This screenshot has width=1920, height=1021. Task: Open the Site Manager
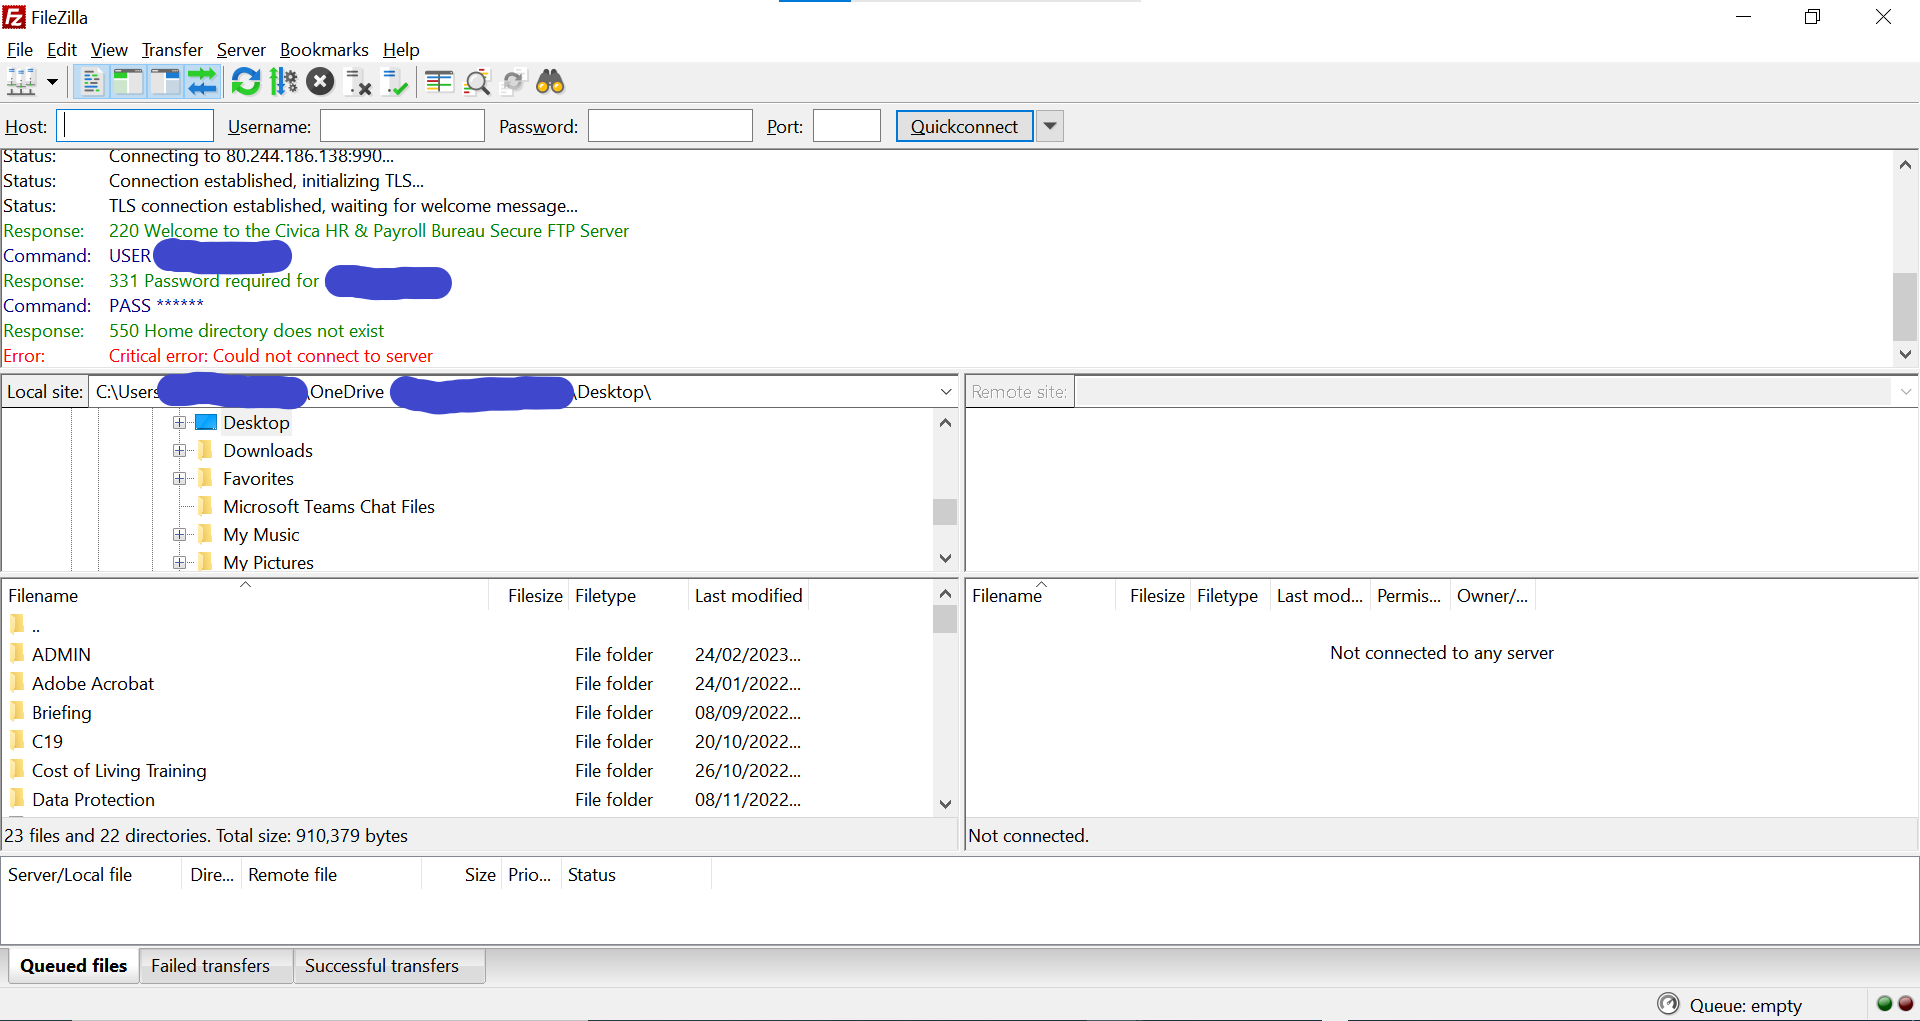[22, 82]
